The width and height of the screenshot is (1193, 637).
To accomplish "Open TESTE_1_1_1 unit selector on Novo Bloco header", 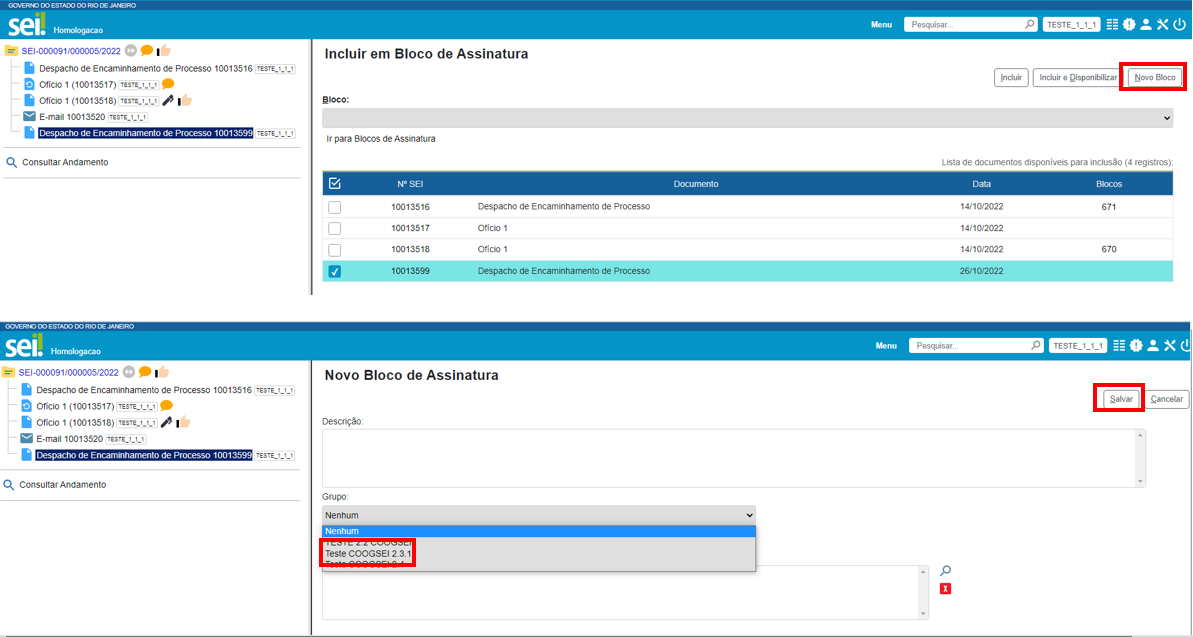I will pyautogui.click(x=1078, y=346).
